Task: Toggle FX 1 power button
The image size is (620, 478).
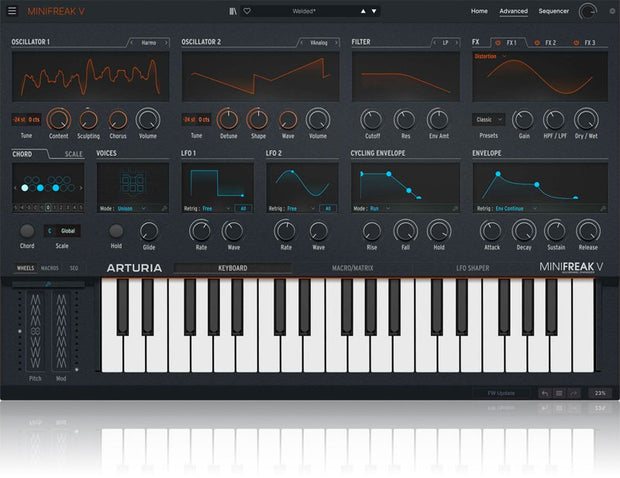Action: [498, 43]
